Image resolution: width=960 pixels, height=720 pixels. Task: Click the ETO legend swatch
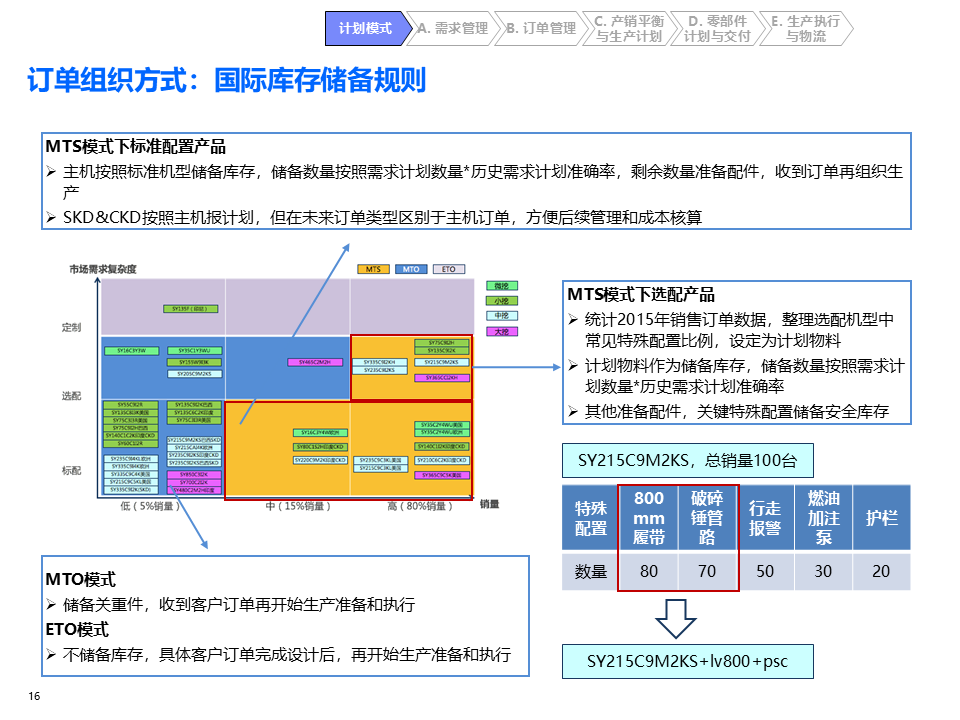[449, 269]
